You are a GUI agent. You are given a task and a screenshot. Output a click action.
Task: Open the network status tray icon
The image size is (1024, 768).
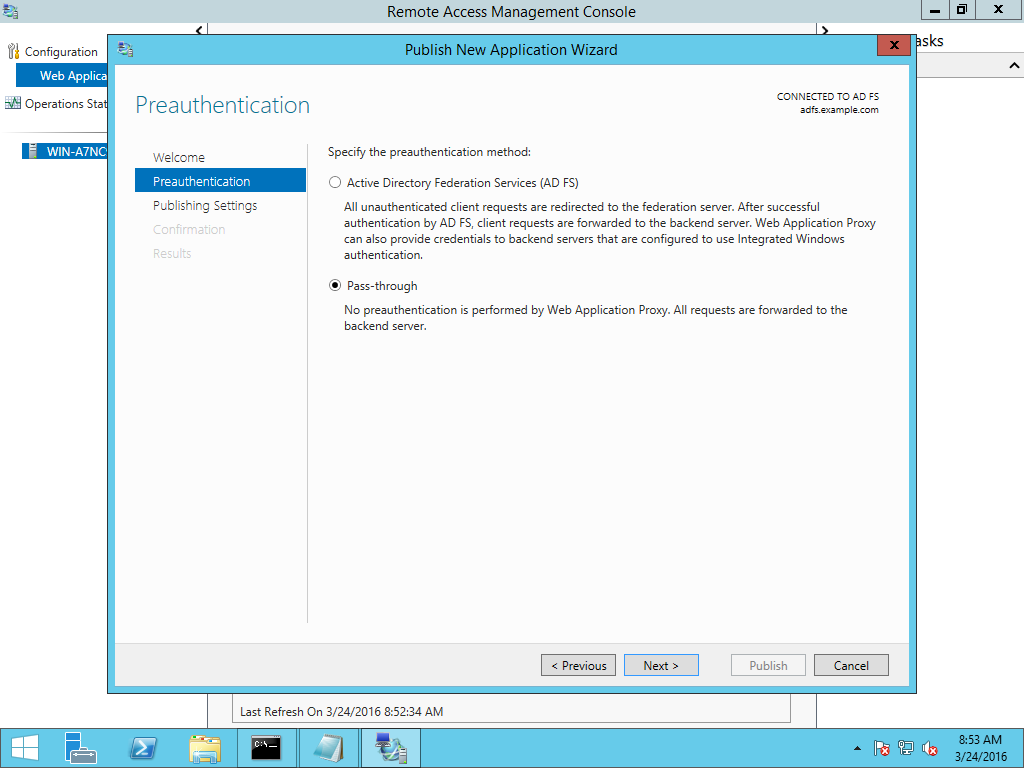(x=907, y=747)
